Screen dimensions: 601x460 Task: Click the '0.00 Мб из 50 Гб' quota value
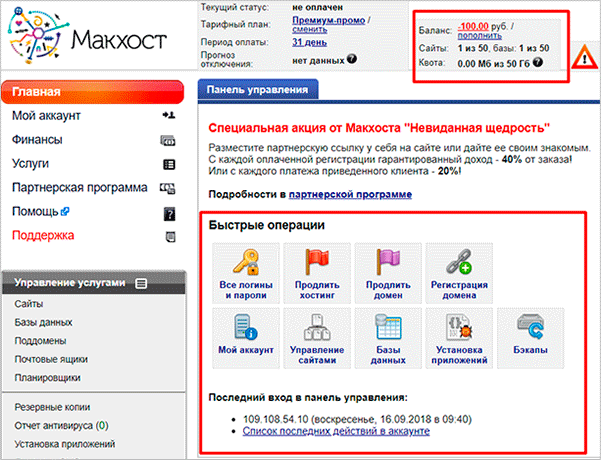coord(494,63)
